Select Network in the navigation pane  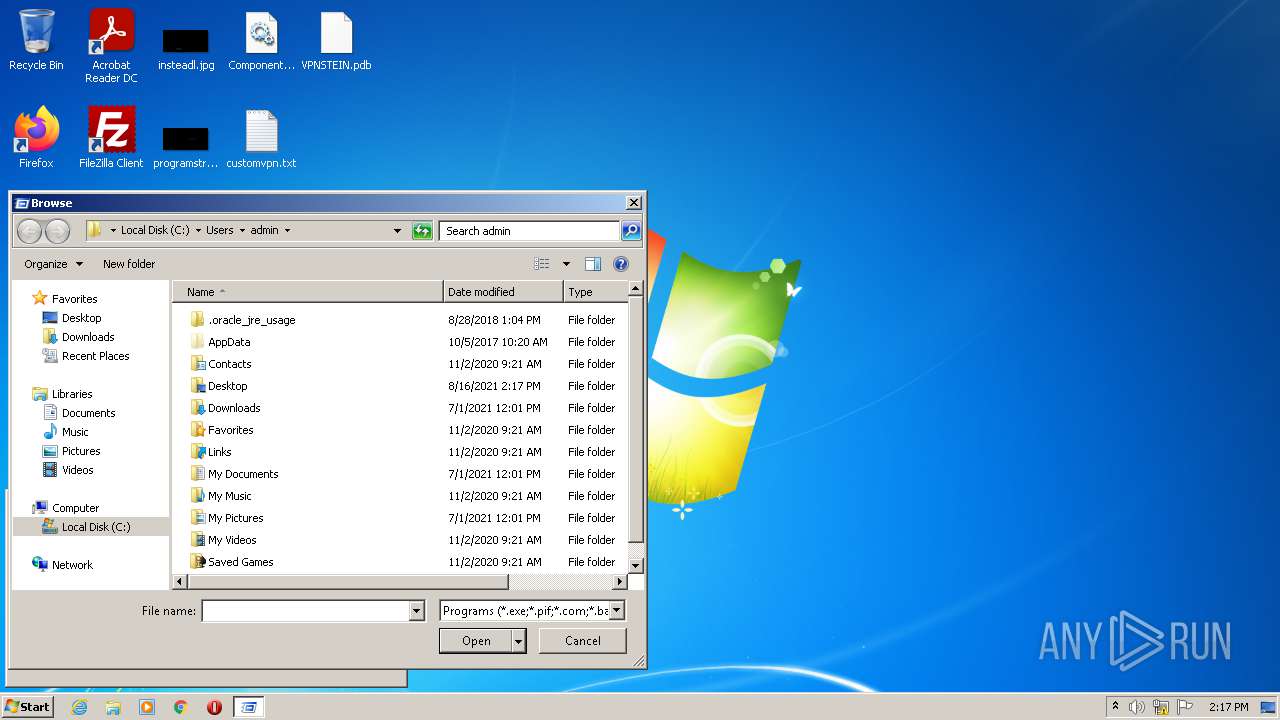(72, 565)
